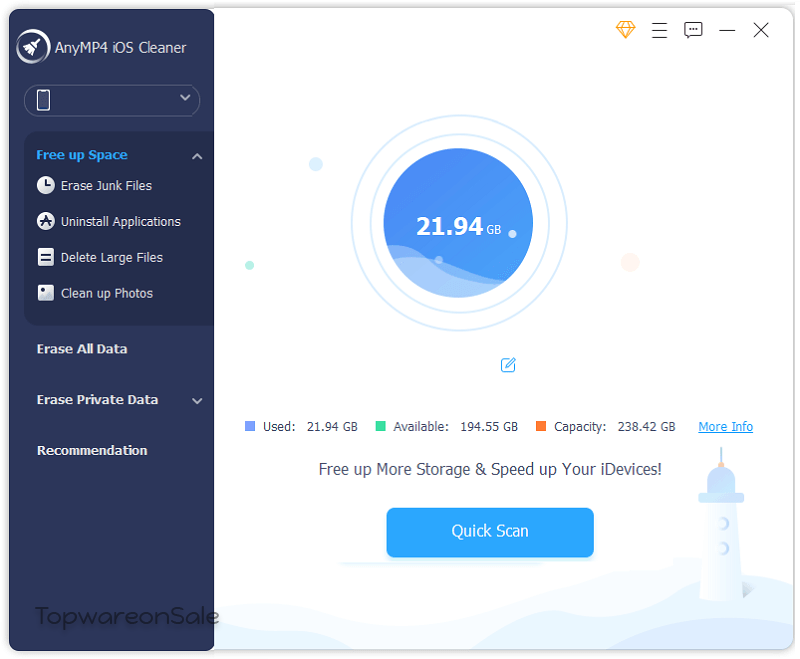Click the Capacity 238.42 GB value
Viewport: 800px width, 659px height.
coord(646,426)
